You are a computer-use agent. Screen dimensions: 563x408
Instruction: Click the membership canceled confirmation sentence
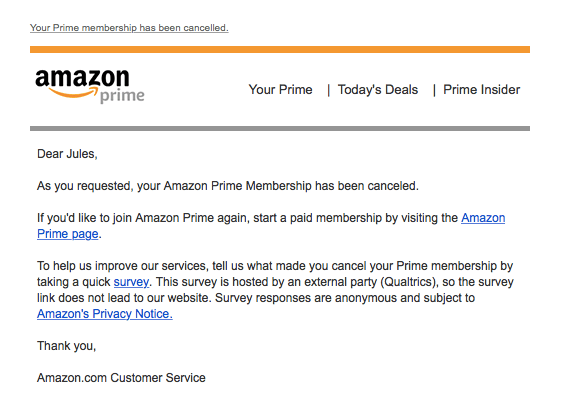coord(228,186)
